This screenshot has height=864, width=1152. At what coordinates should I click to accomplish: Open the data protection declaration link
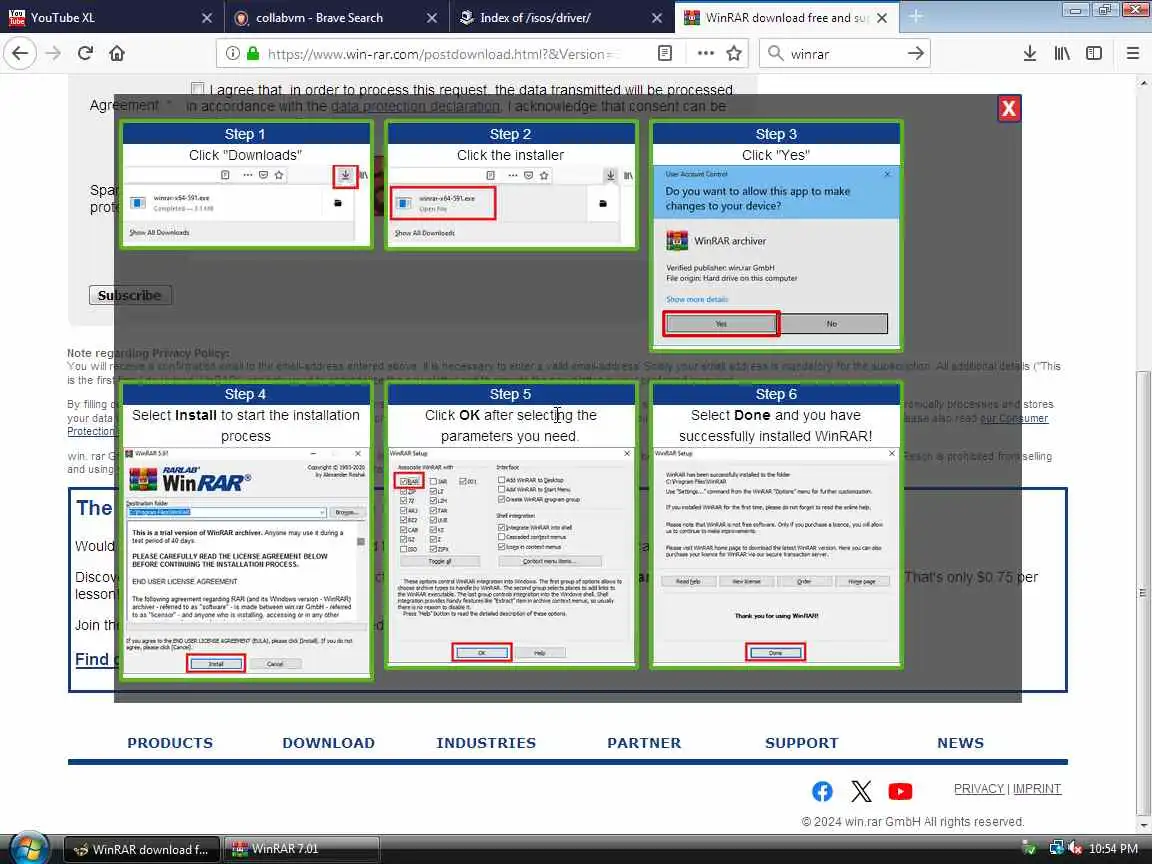coord(415,107)
